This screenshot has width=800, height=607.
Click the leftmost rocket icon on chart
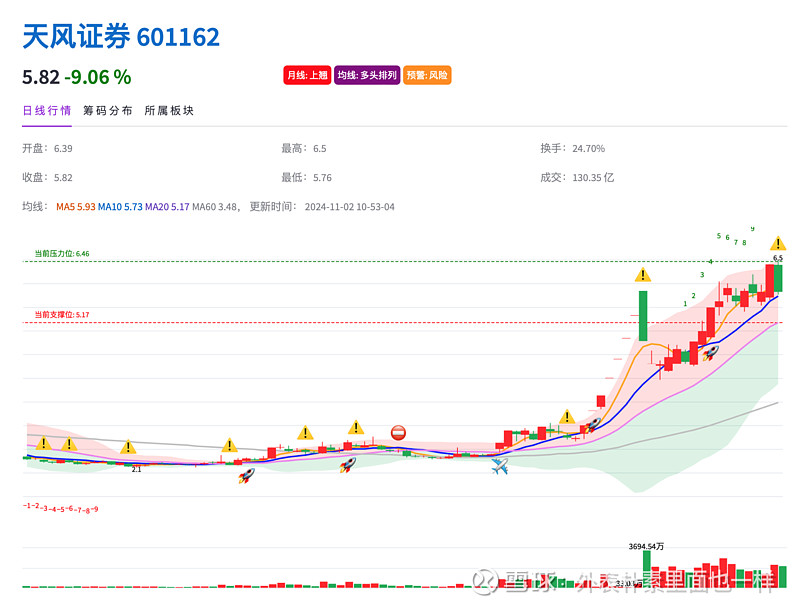[x=246, y=476]
